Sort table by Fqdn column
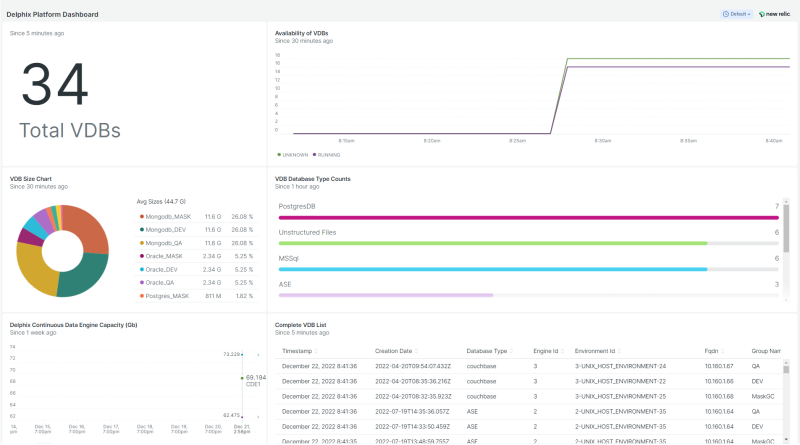The width and height of the screenshot is (800, 445). point(714,351)
